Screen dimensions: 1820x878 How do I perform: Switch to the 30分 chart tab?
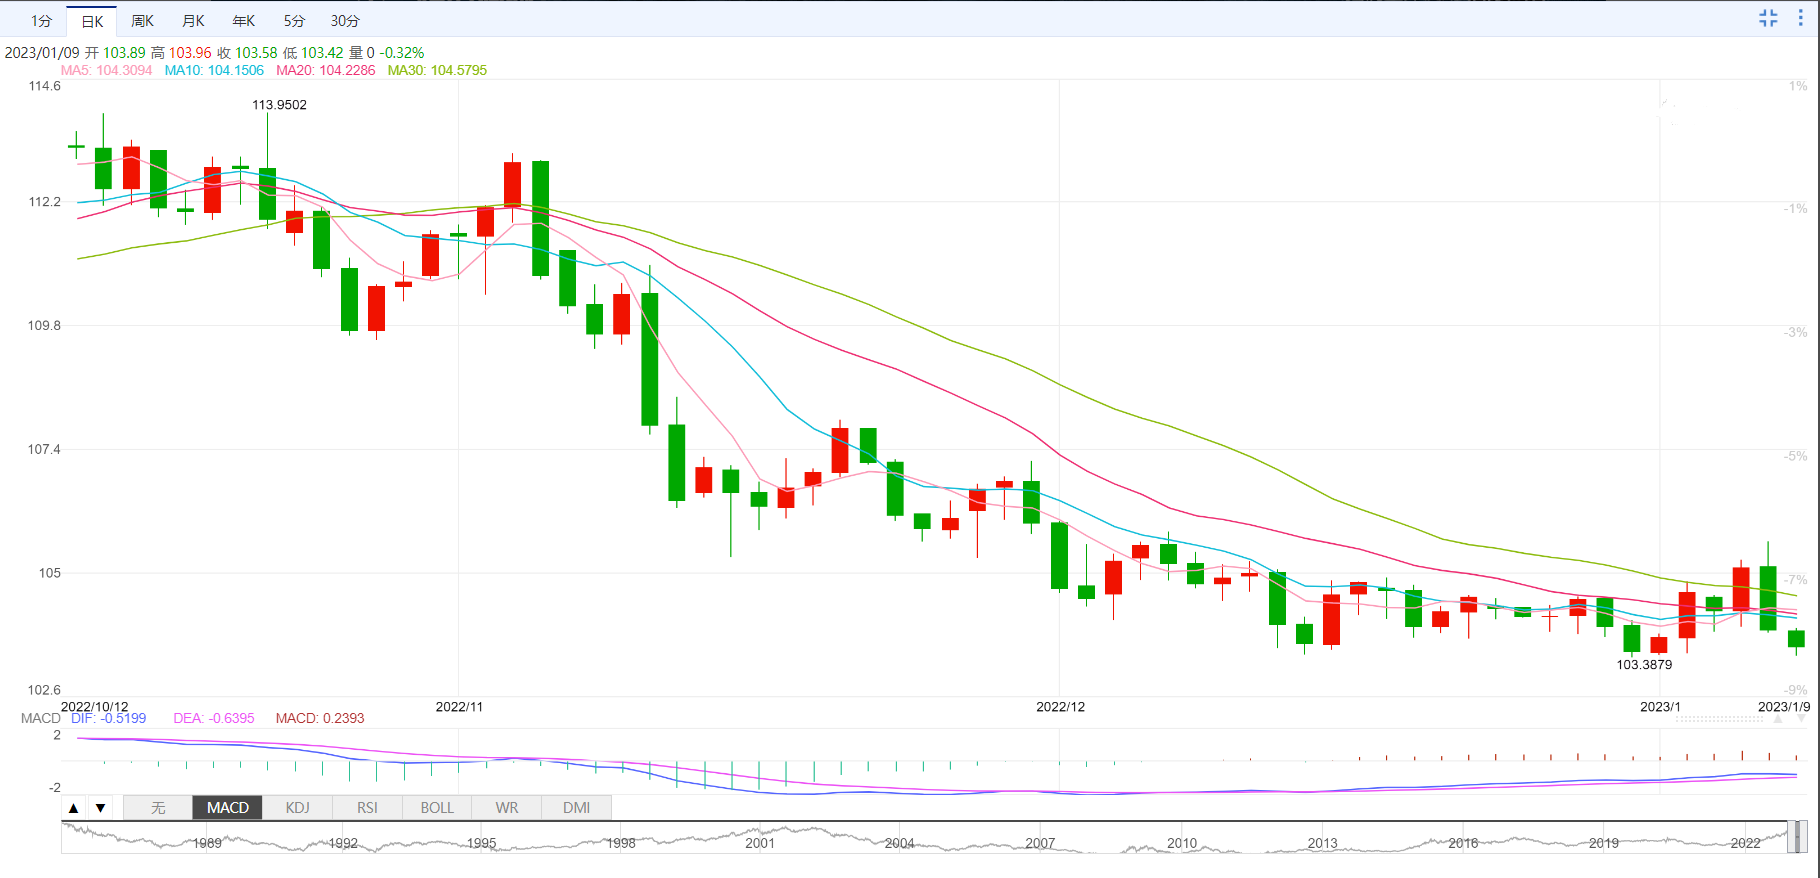(345, 21)
